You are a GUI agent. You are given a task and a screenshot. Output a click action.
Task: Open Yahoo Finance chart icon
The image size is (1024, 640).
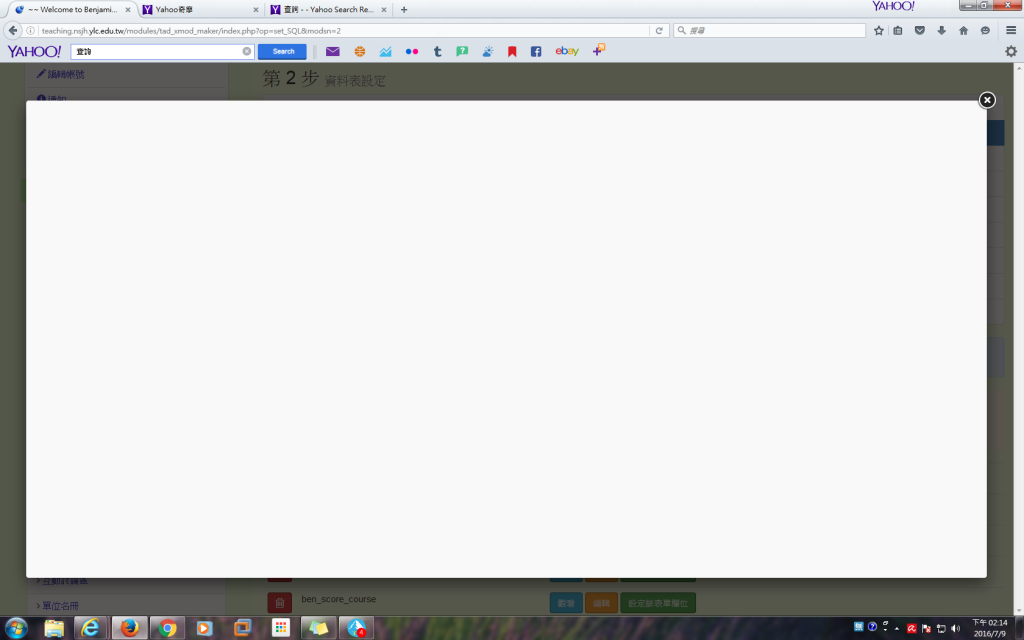pyautogui.click(x=385, y=51)
